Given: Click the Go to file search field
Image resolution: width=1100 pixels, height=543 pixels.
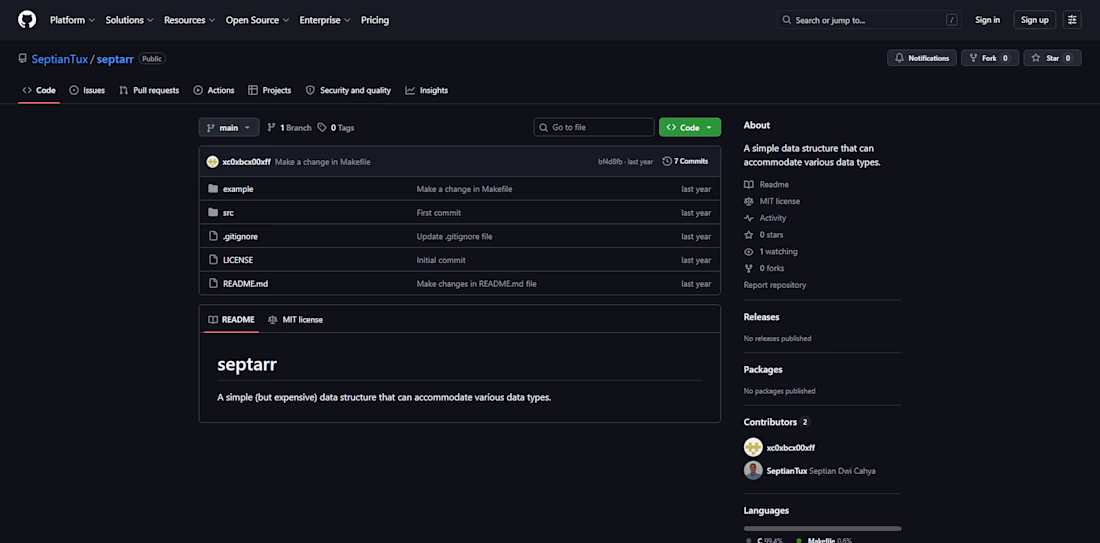Looking at the screenshot, I should pyautogui.click(x=594, y=128).
